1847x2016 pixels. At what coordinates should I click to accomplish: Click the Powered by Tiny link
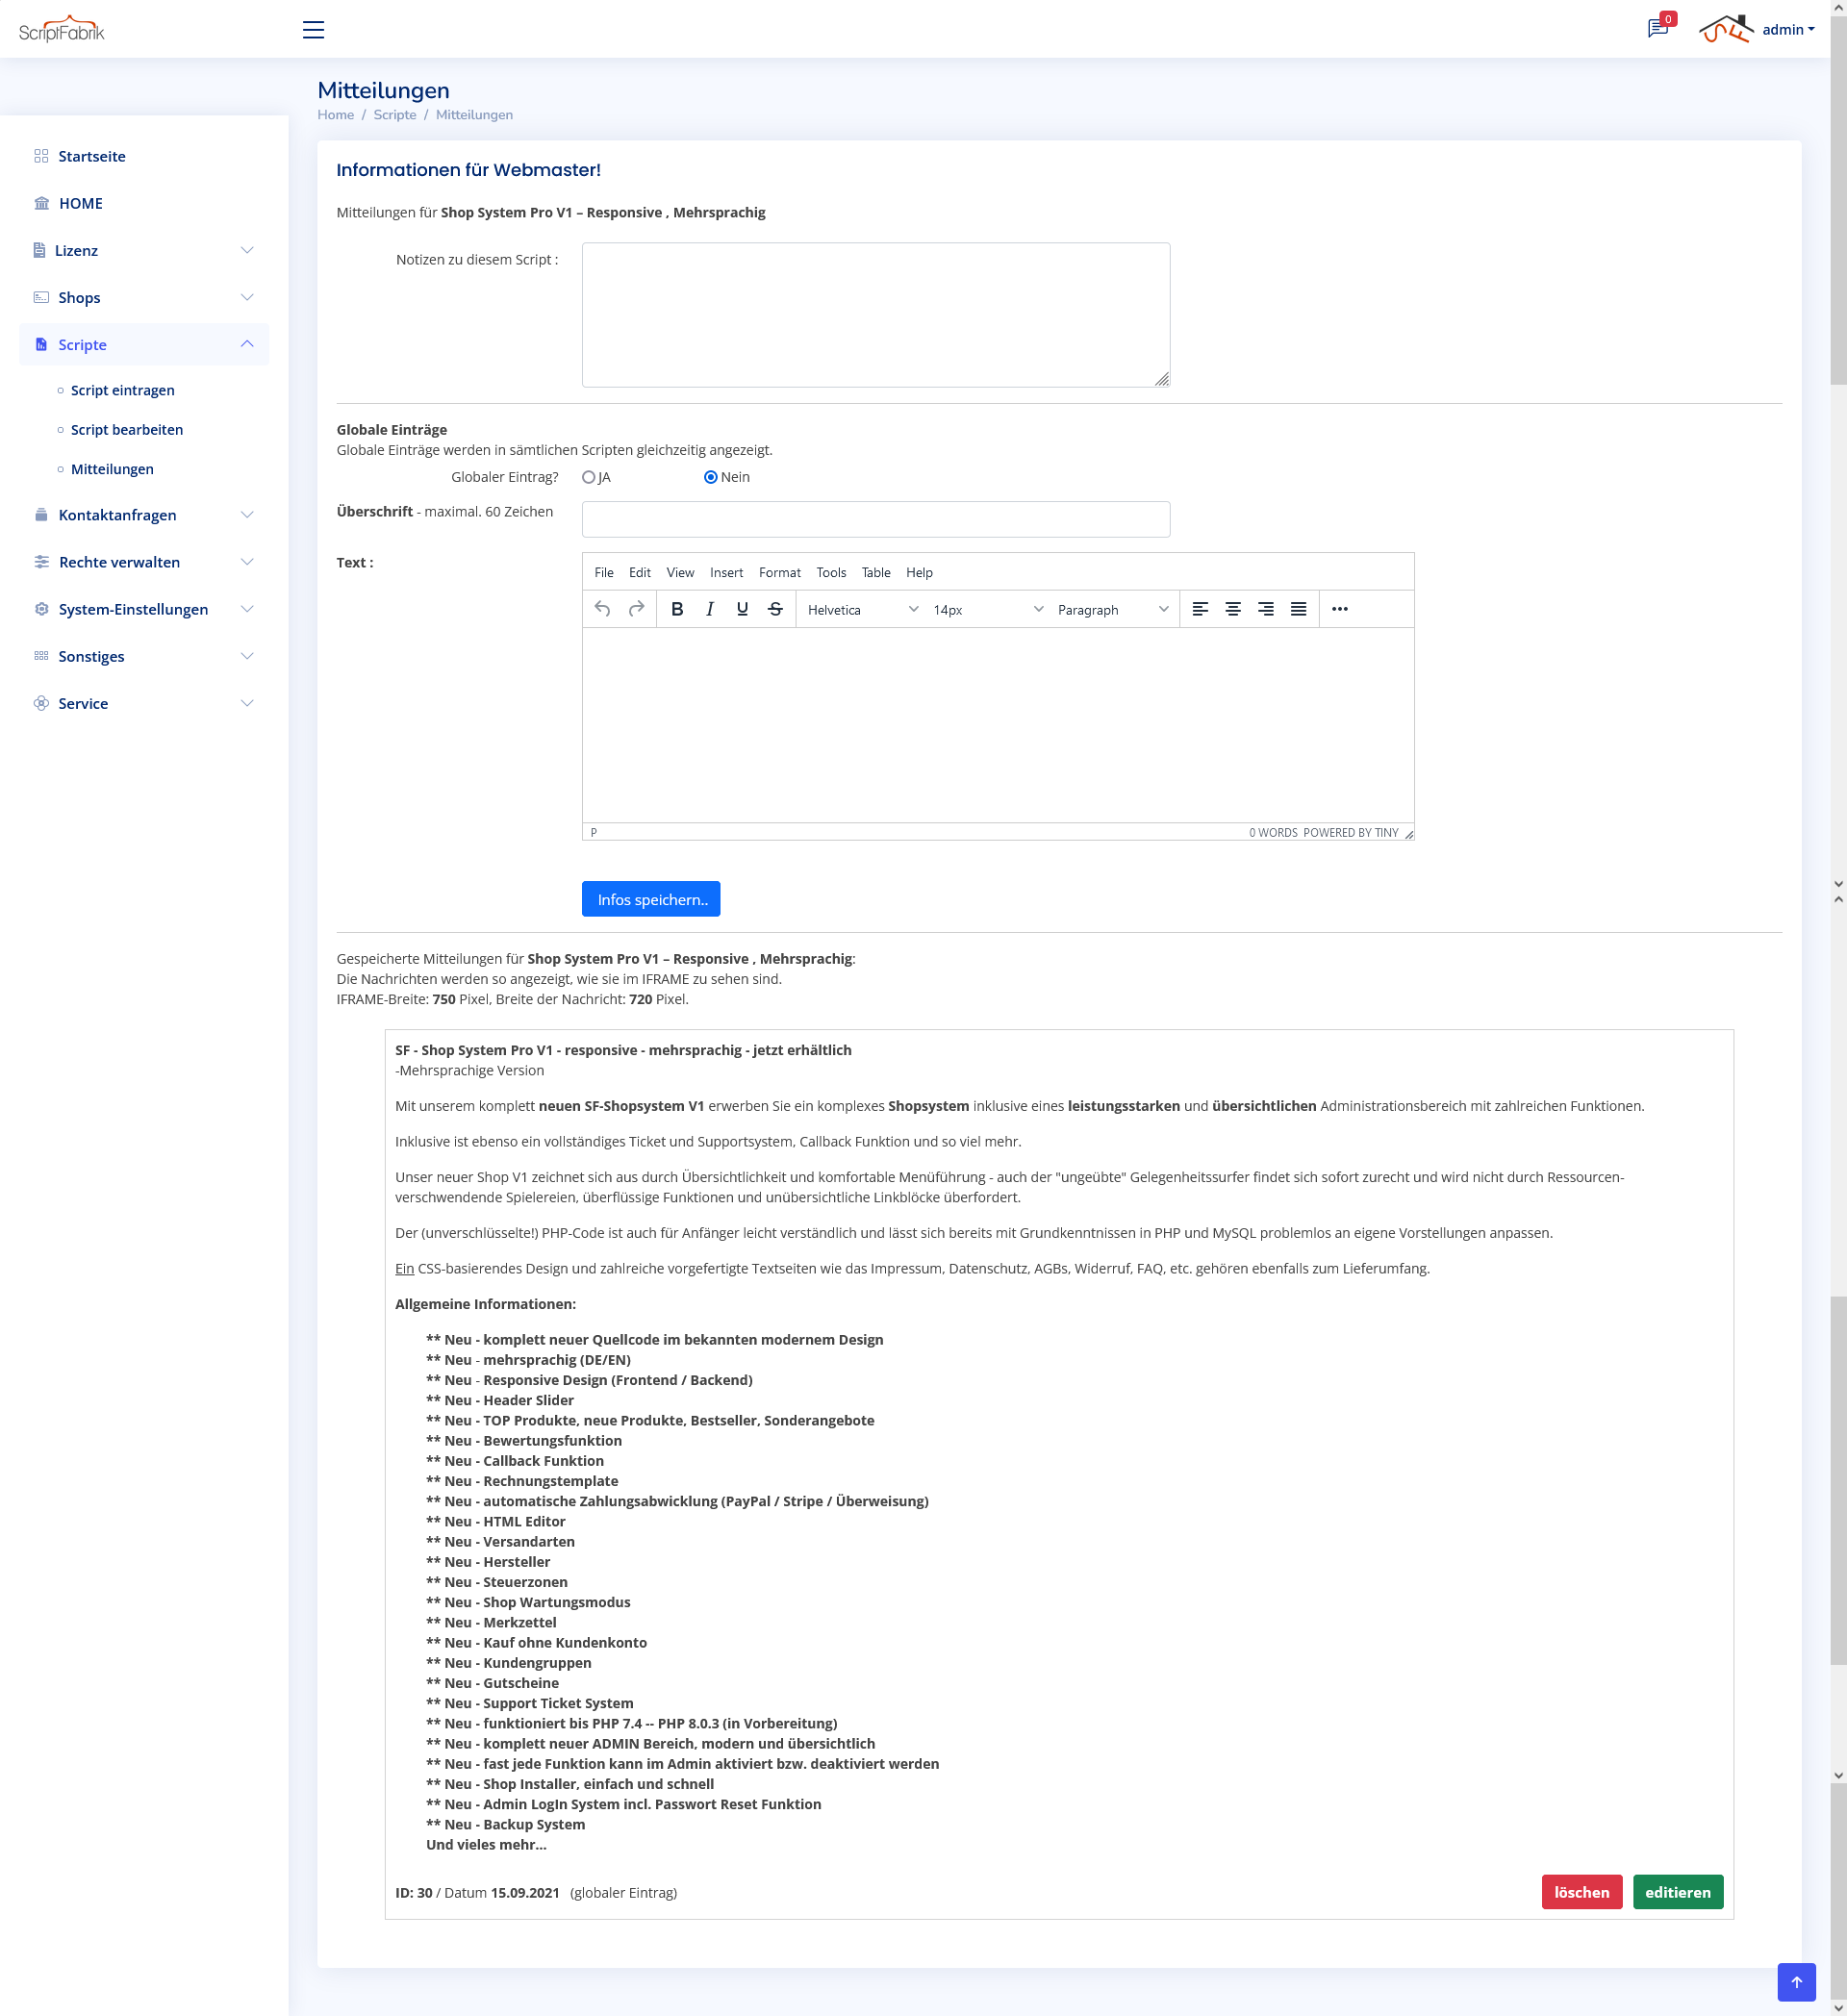click(x=1350, y=832)
